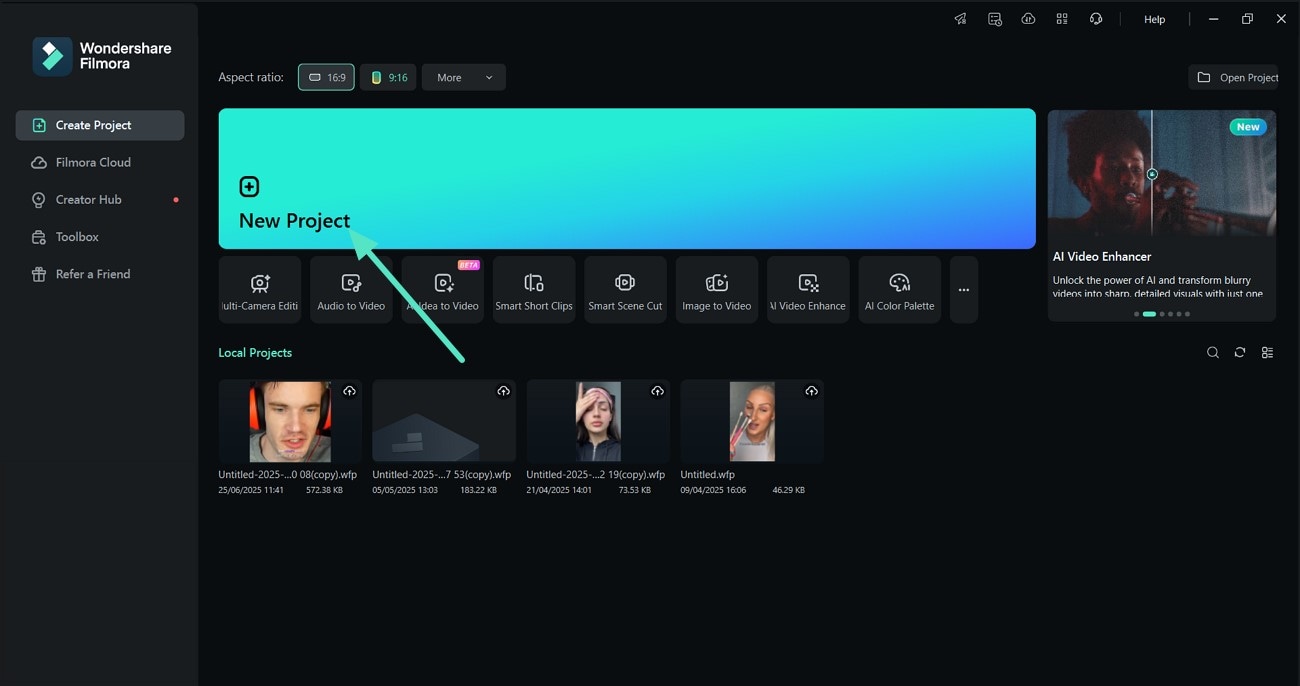Open Creator Hub section
The height and width of the screenshot is (686, 1300).
click(100, 199)
